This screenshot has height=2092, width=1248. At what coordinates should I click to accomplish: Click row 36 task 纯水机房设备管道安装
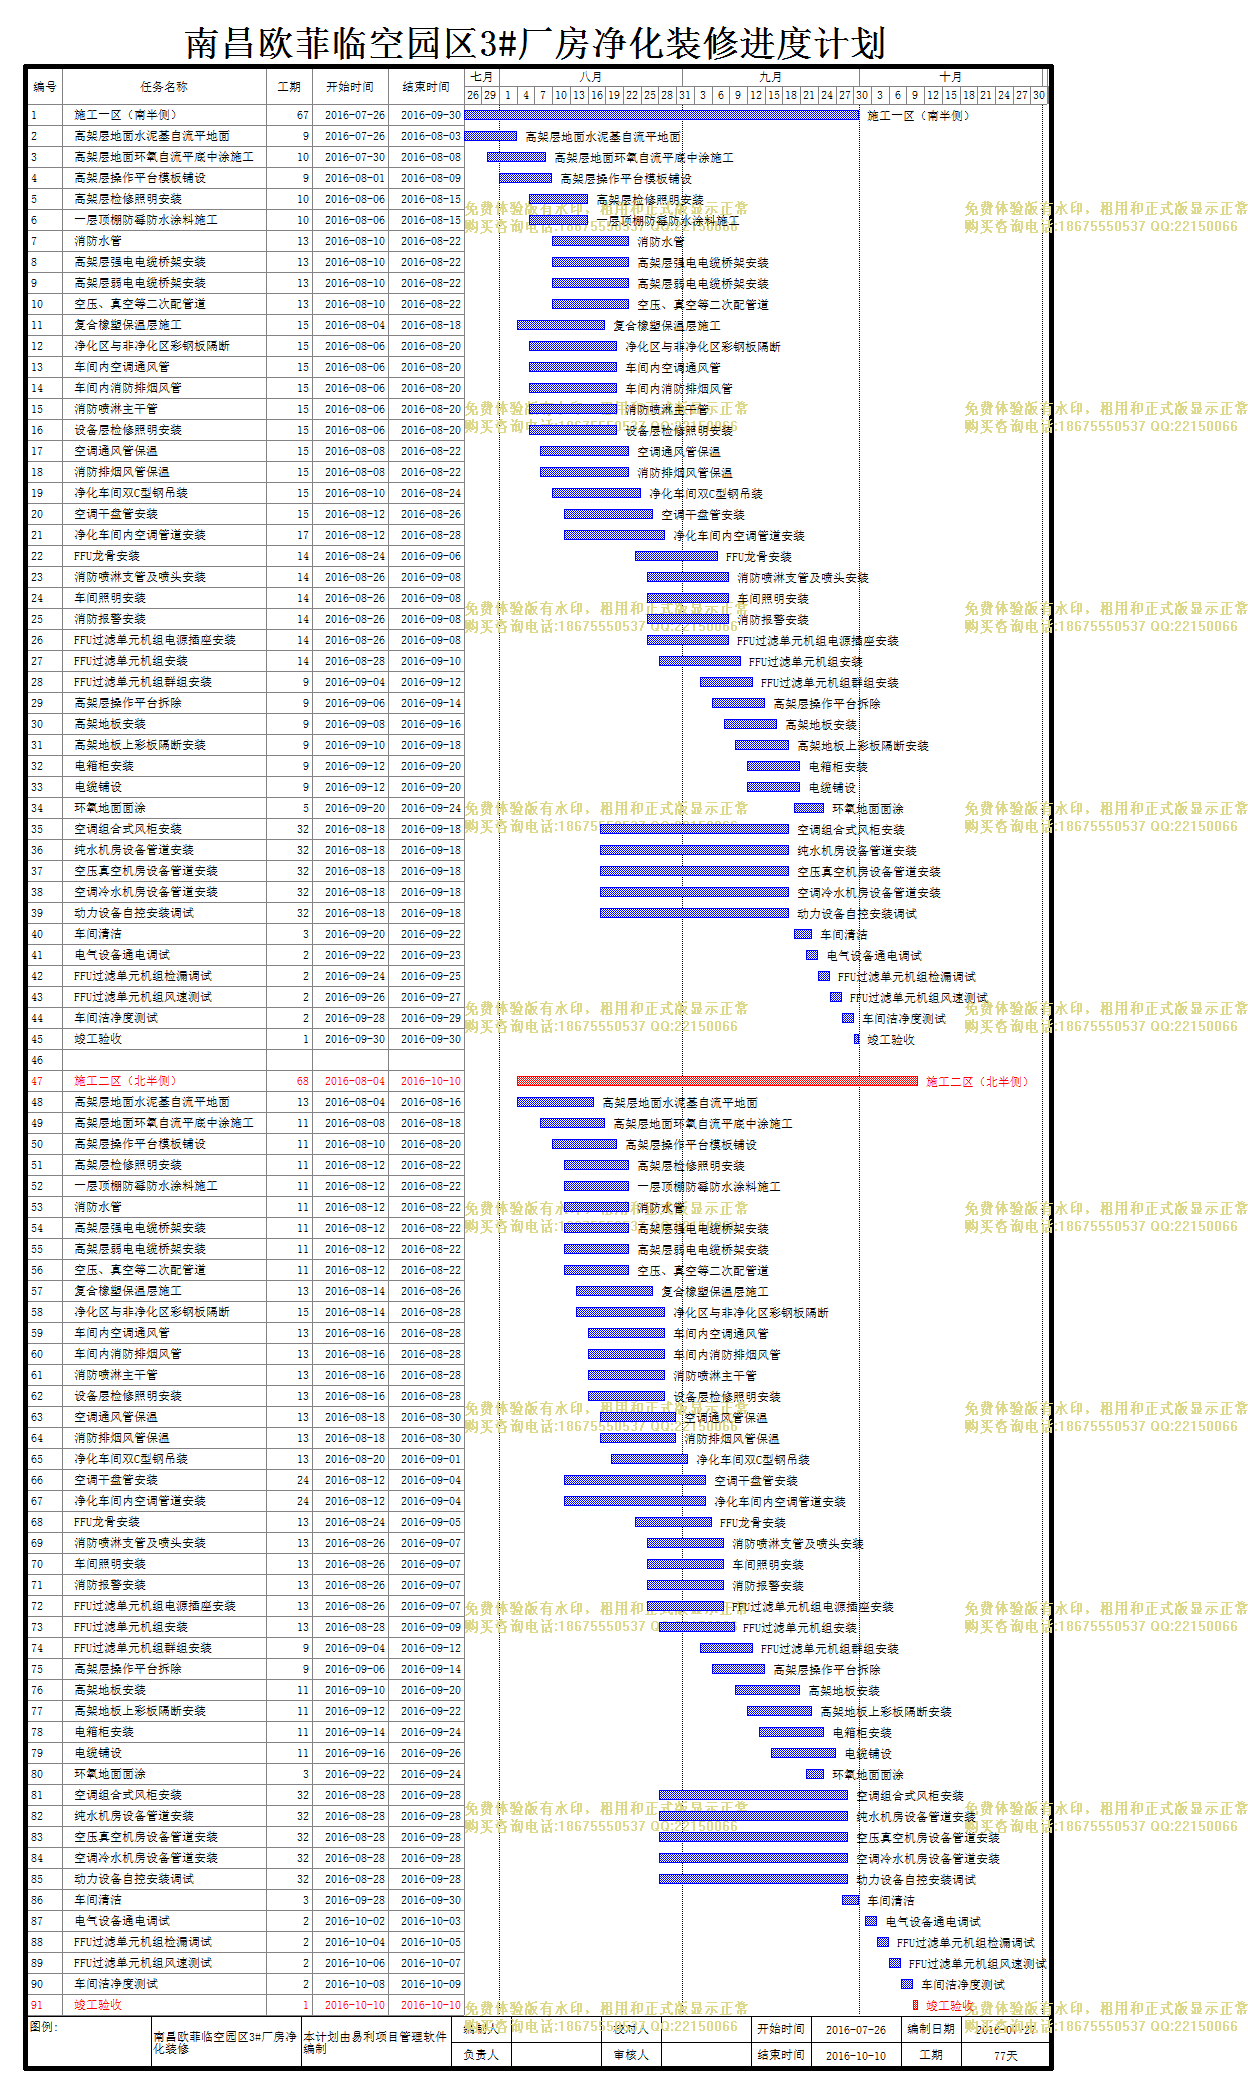(x=134, y=850)
